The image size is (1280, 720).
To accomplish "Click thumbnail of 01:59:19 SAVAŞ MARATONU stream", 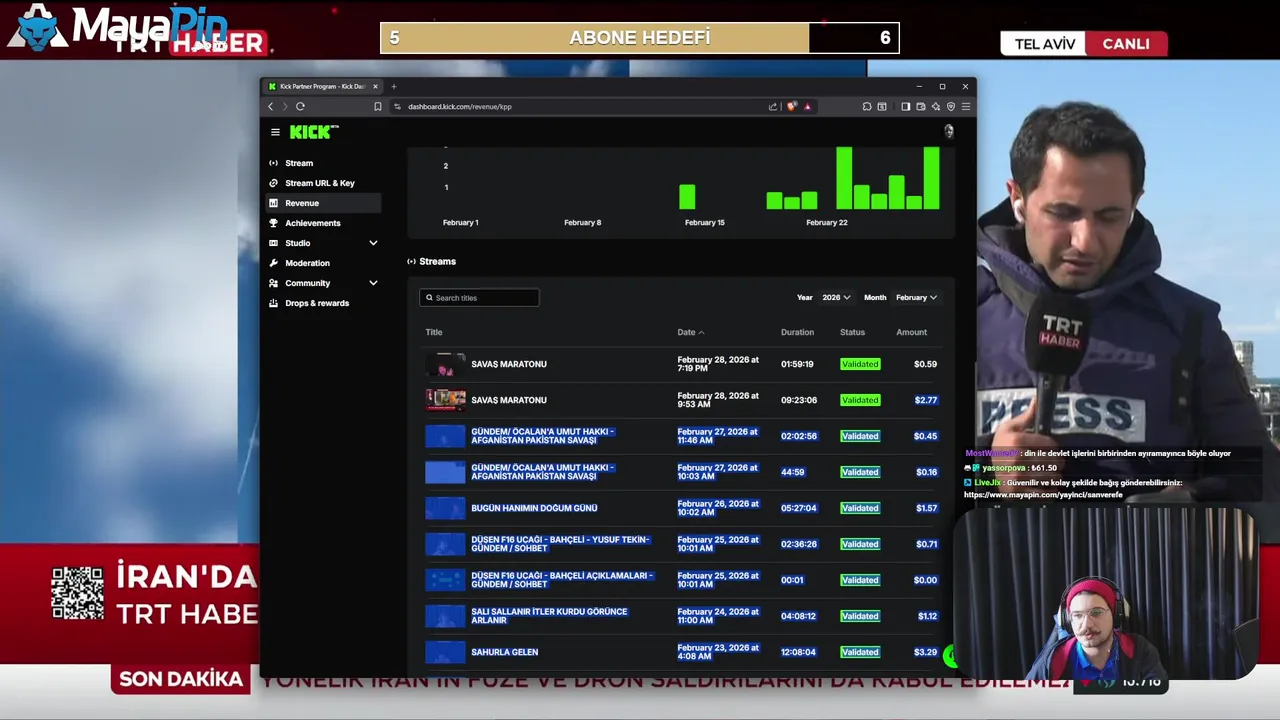I will [446, 364].
